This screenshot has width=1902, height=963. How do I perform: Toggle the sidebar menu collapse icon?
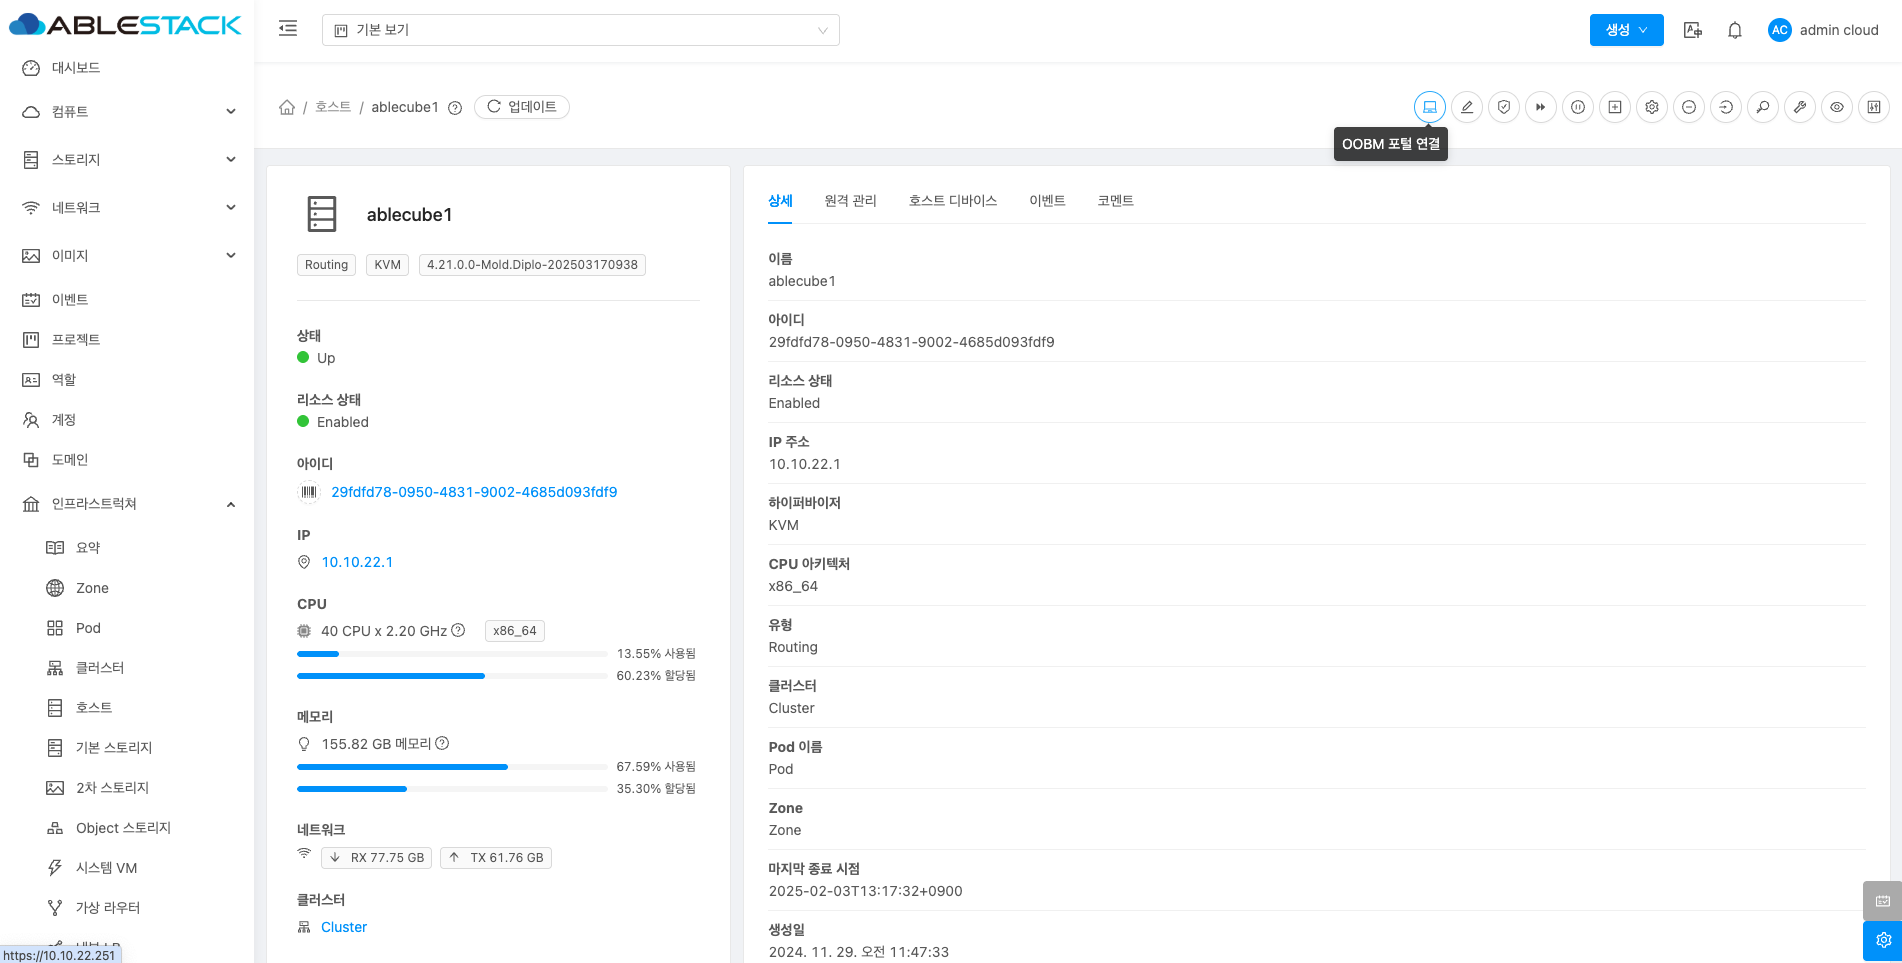click(288, 29)
